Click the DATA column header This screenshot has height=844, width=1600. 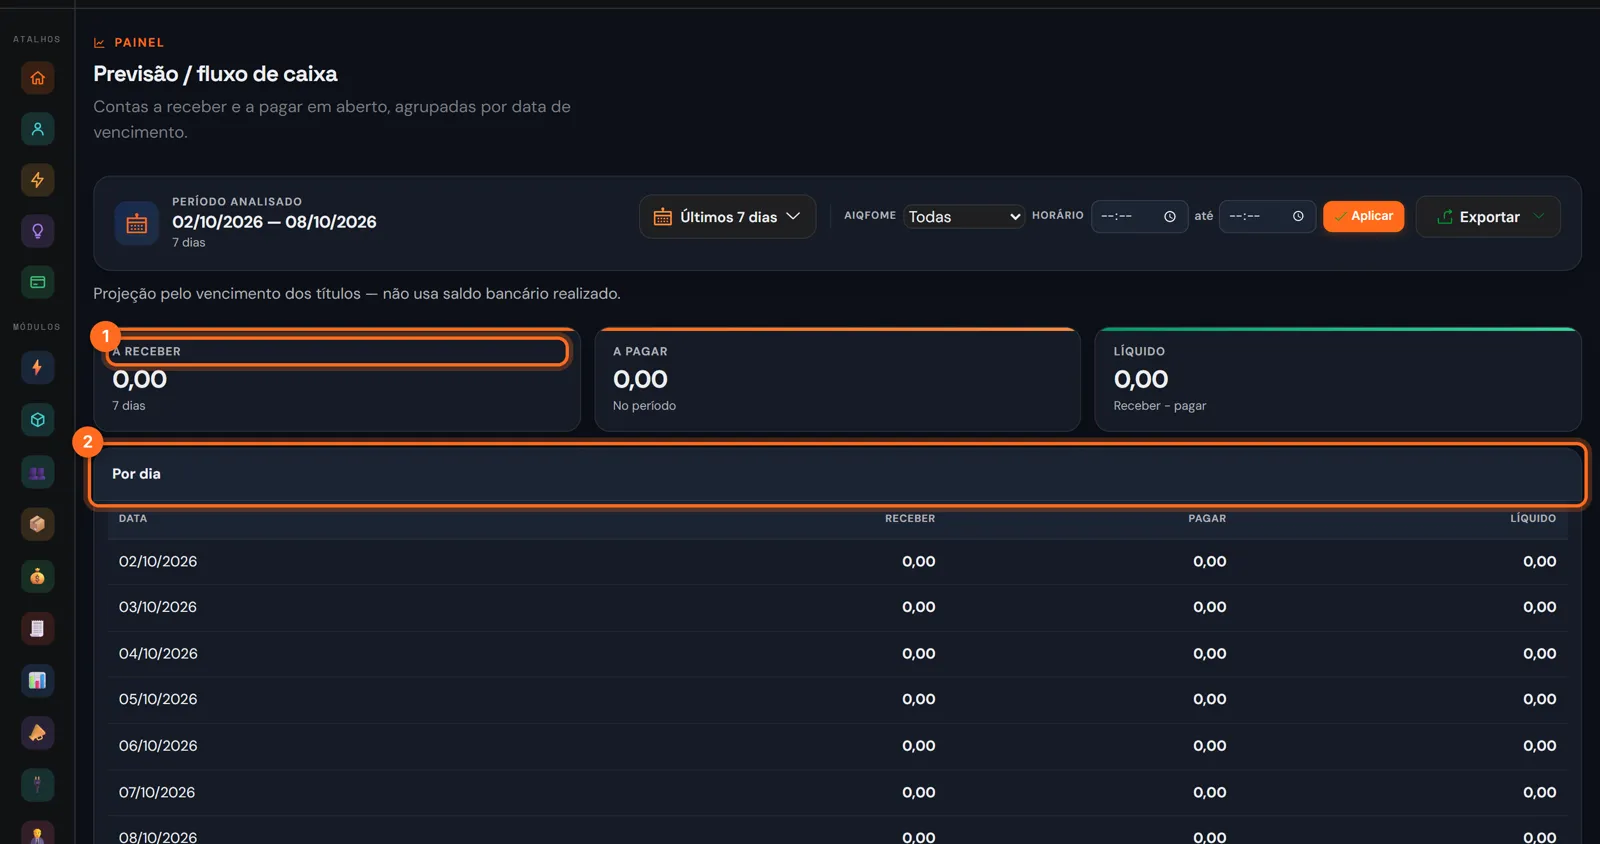(x=133, y=519)
